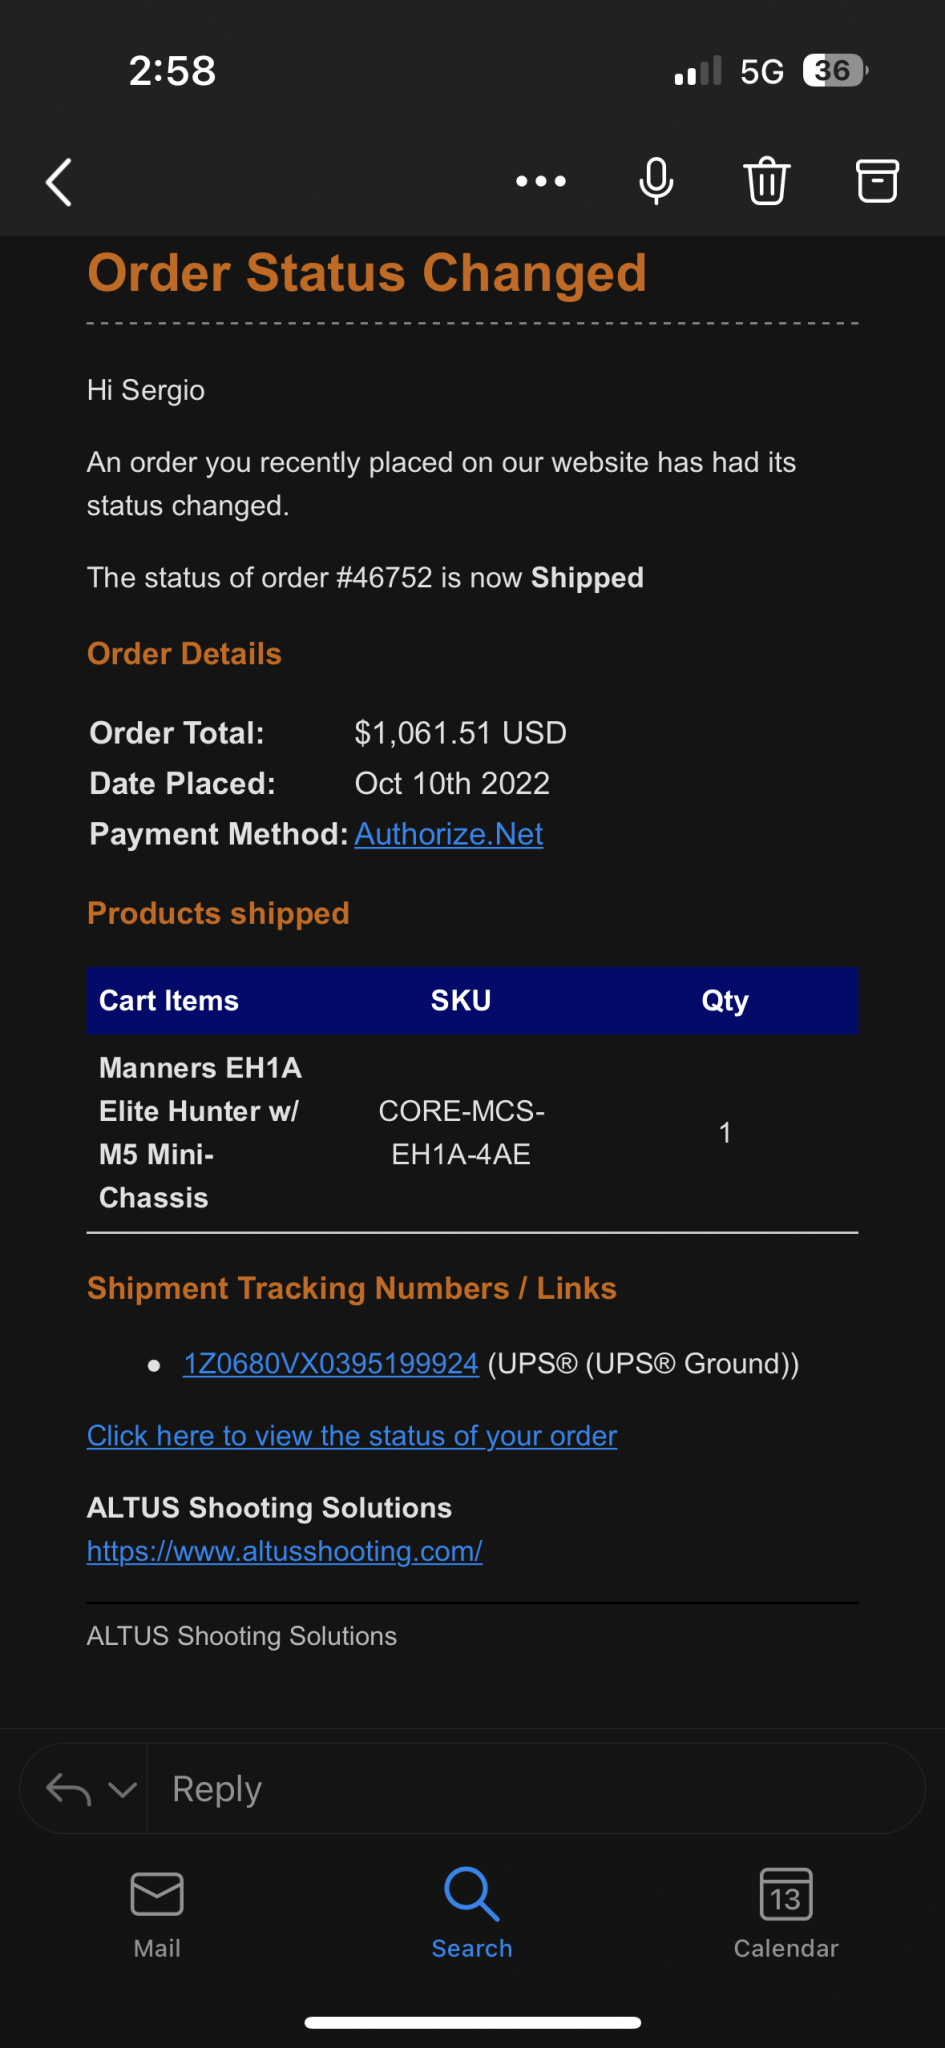The image size is (945, 2048).
Task: Tap the Cart Items column header
Action: pos(169,1001)
